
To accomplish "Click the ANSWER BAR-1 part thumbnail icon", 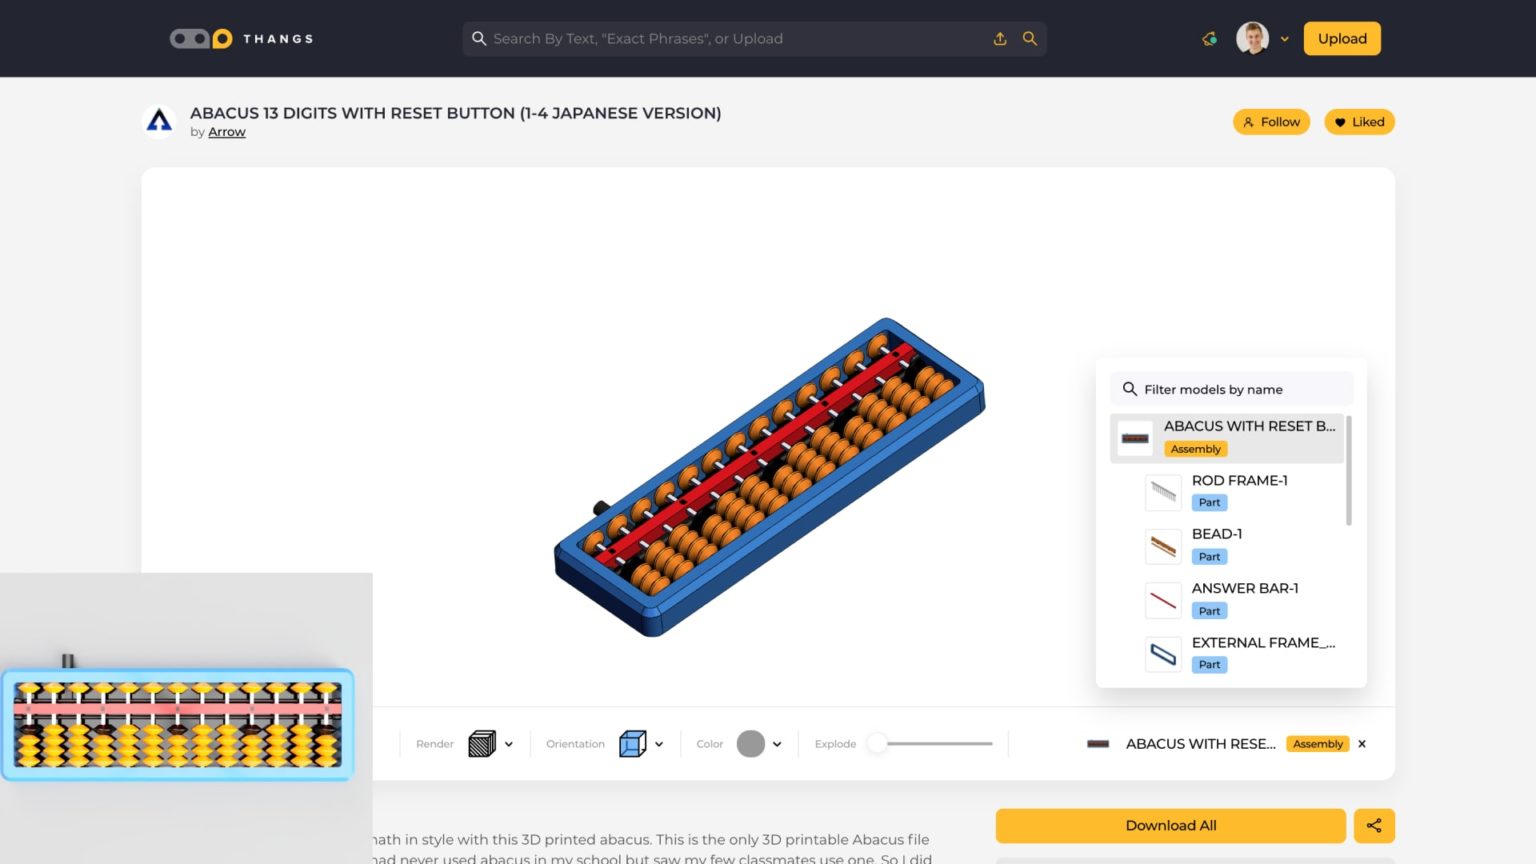I will (x=1162, y=599).
